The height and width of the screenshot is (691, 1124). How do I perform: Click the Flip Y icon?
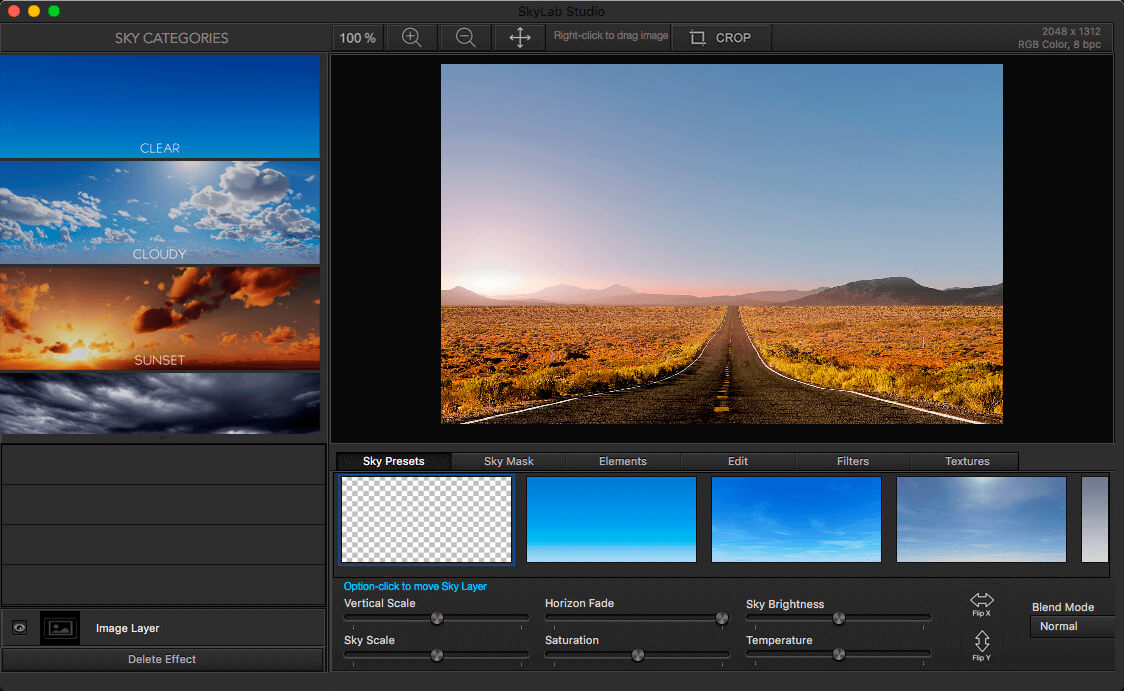click(x=981, y=645)
